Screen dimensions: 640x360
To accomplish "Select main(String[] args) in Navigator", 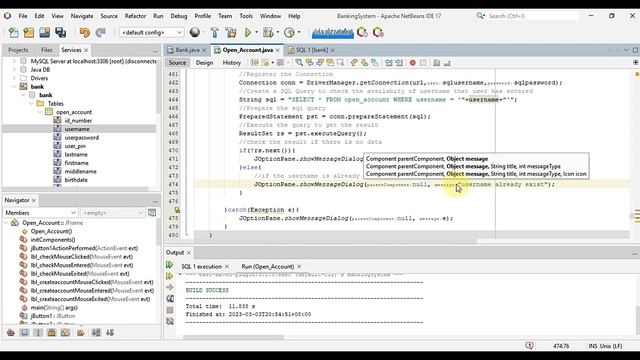I will coord(54,307).
